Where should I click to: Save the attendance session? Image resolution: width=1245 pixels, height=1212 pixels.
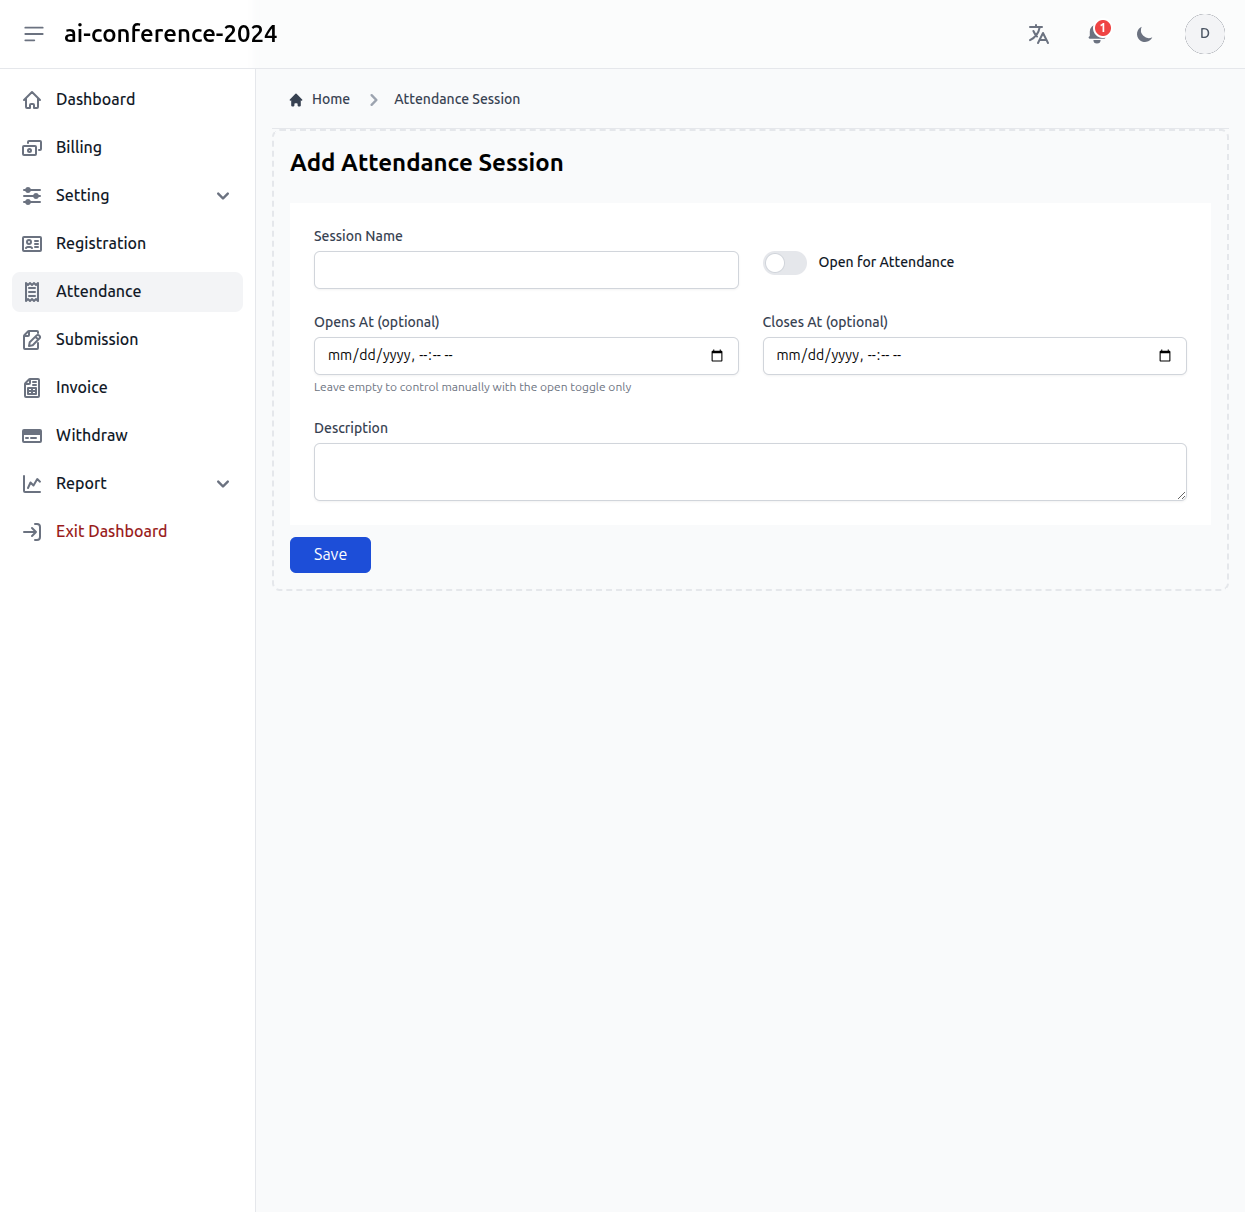330,555
